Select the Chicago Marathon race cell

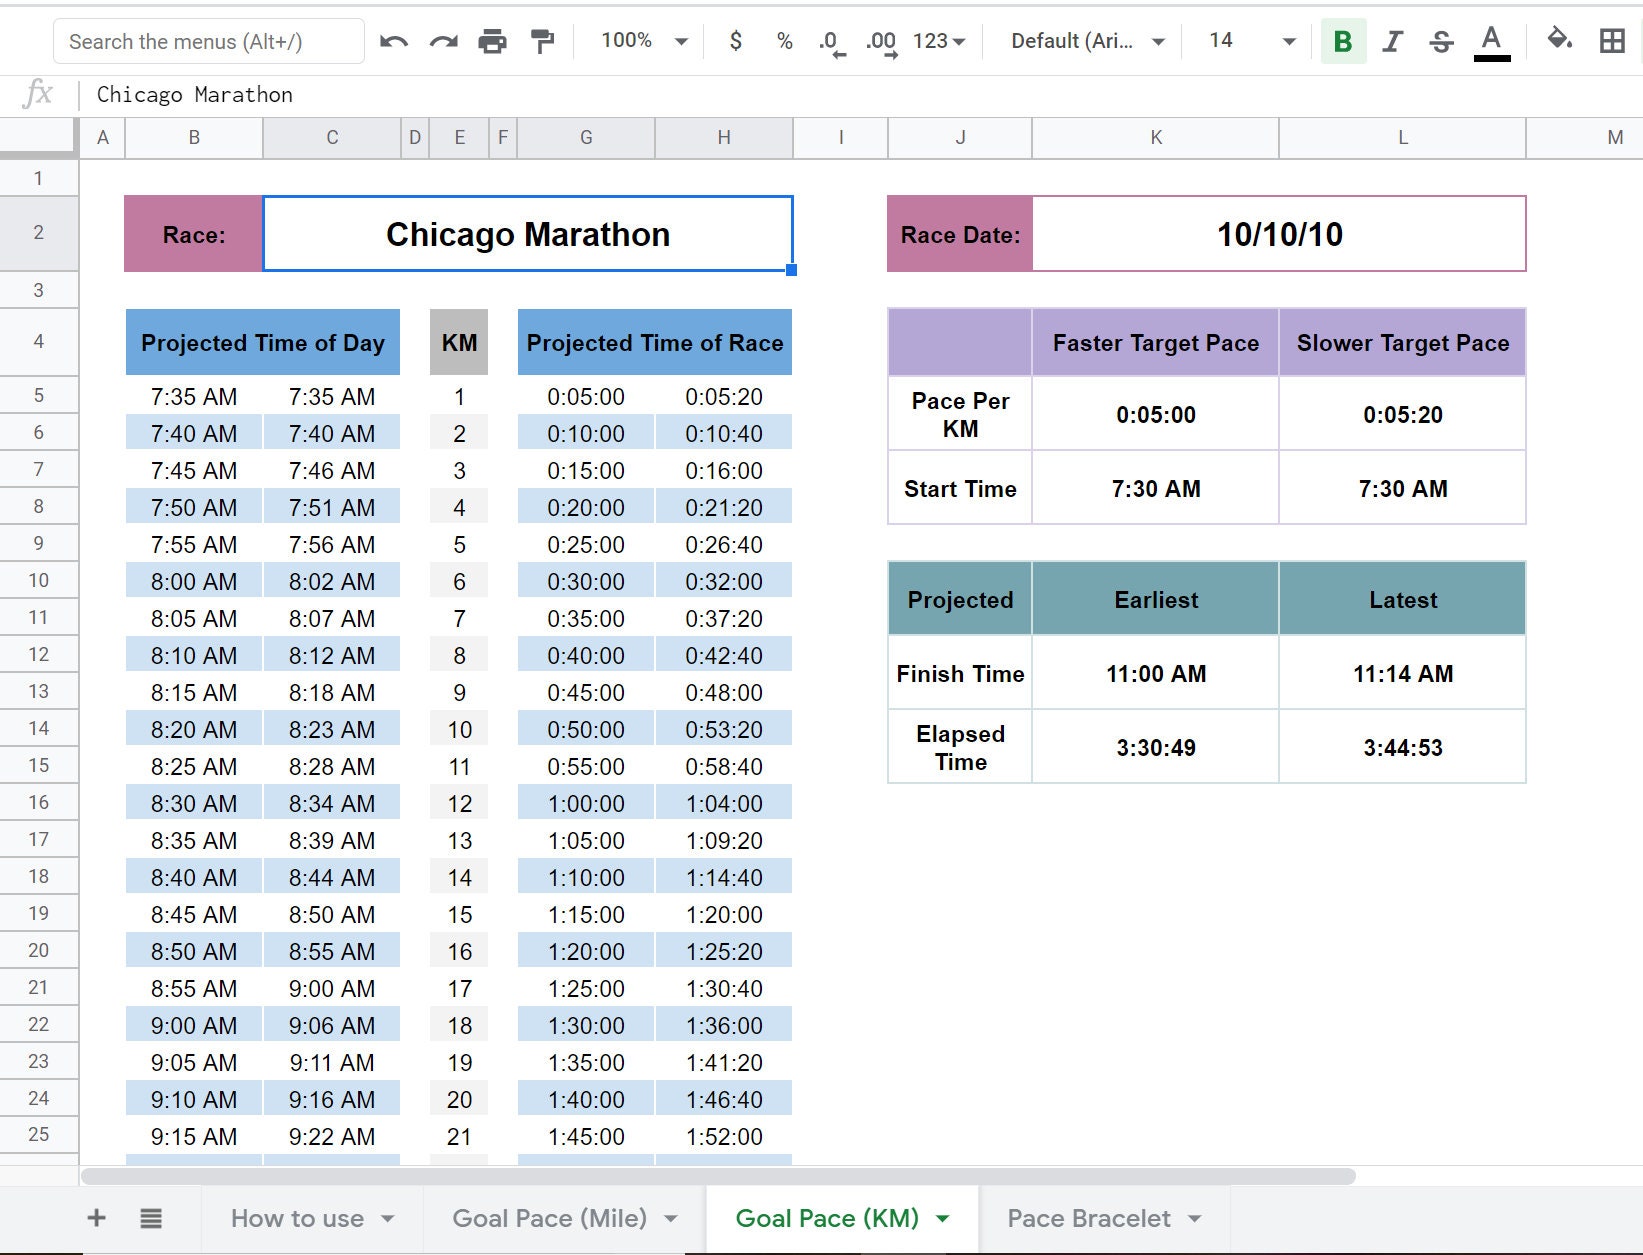point(528,234)
